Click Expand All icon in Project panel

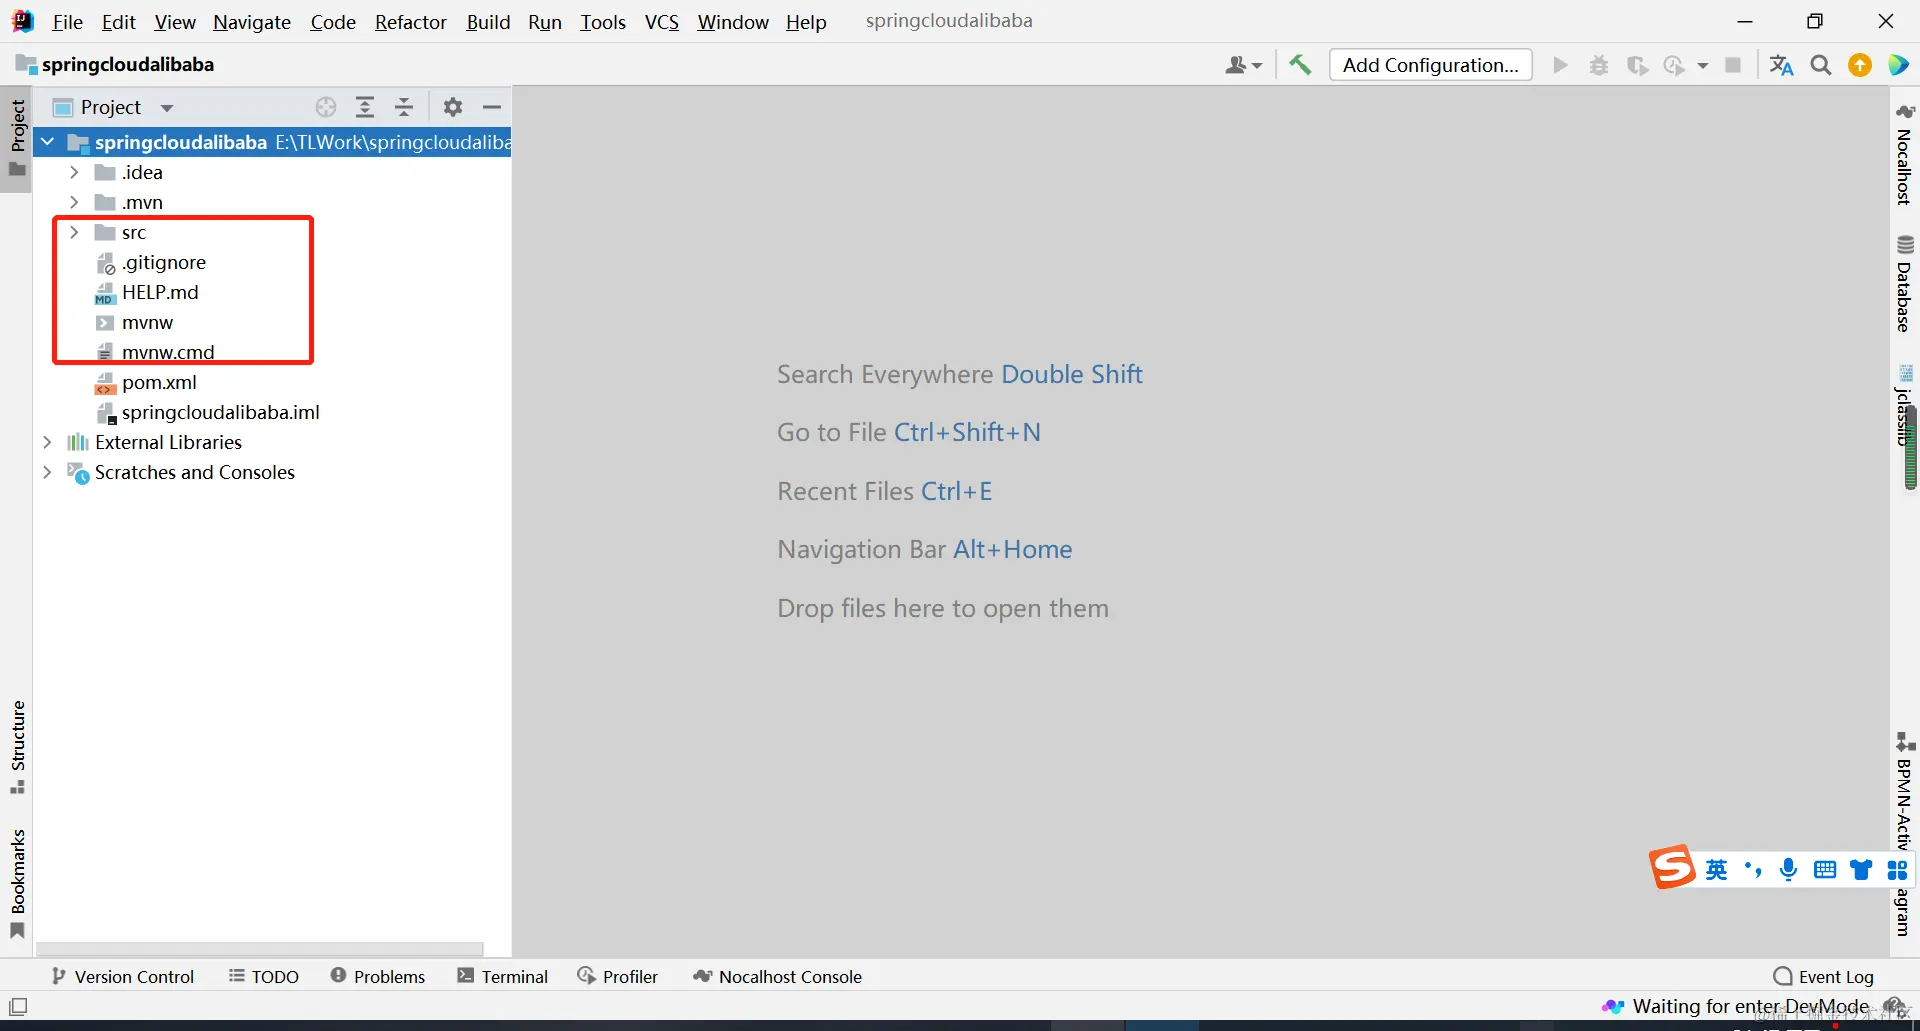[365, 107]
